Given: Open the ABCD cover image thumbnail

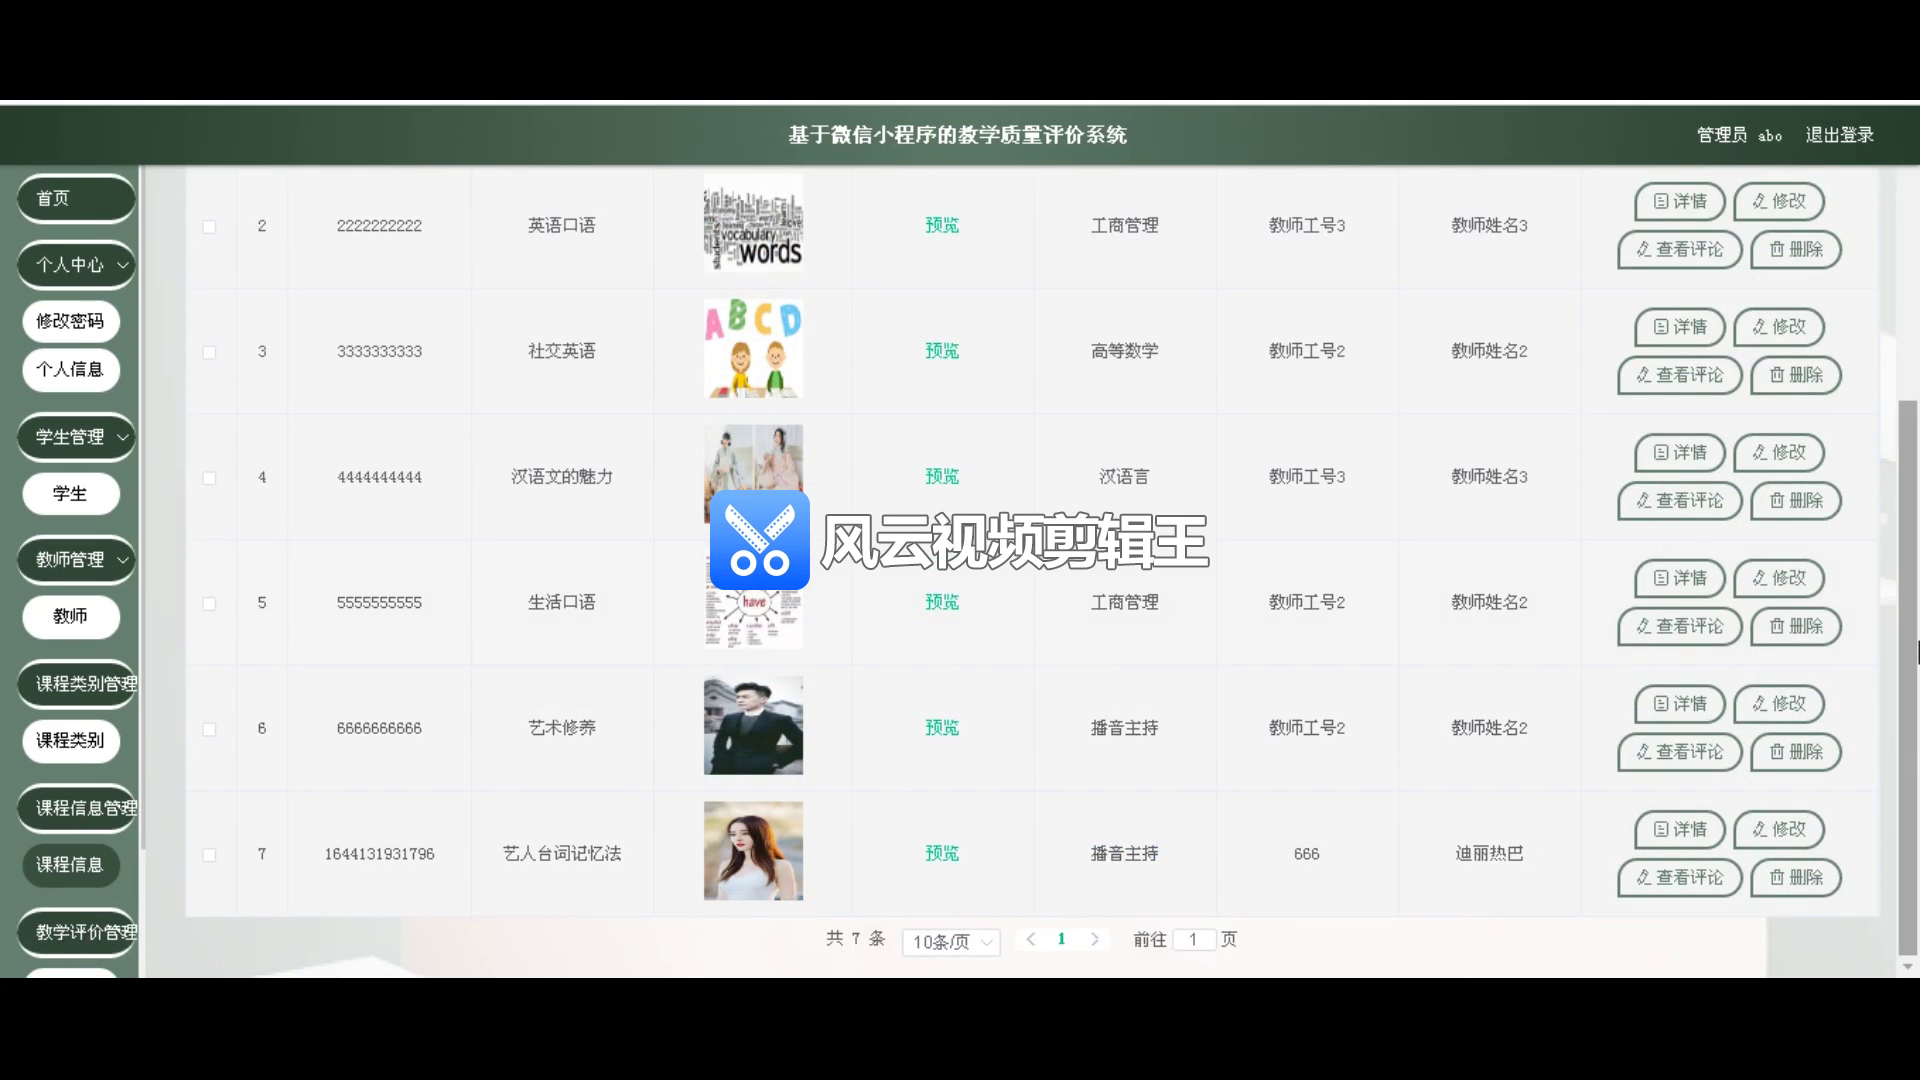Looking at the screenshot, I should point(753,349).
